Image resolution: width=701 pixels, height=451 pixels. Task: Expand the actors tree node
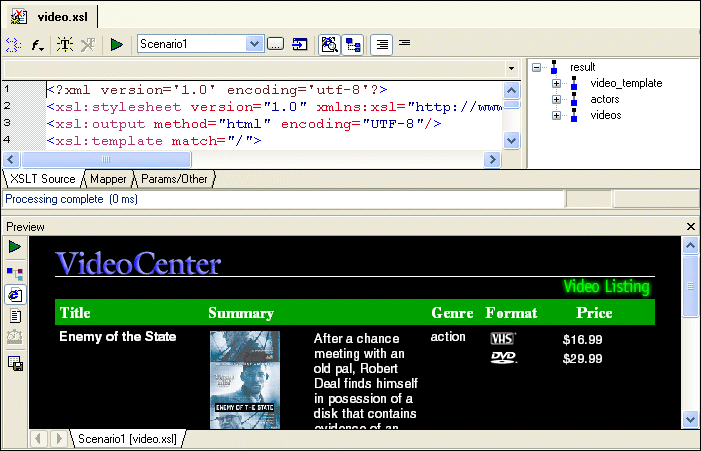[557, 99]
